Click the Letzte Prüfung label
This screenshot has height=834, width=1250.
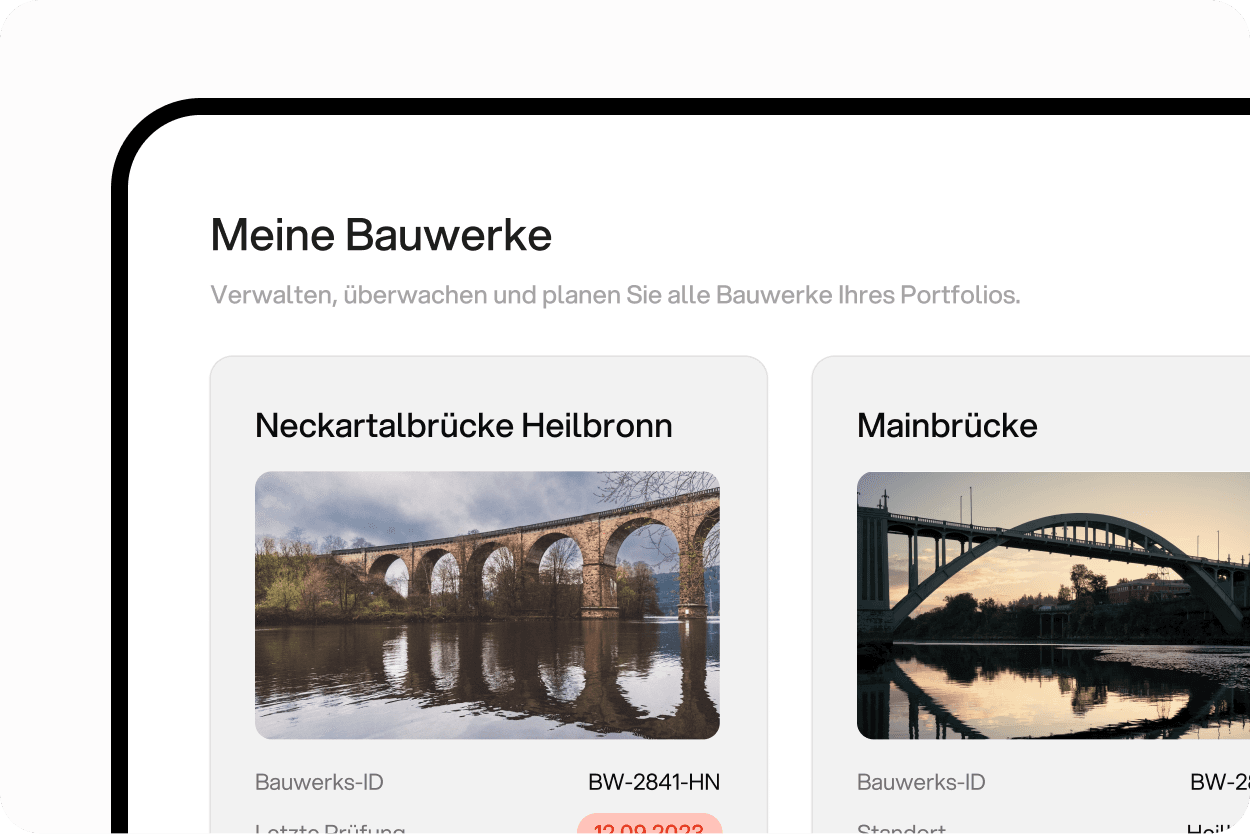(330, 829)
